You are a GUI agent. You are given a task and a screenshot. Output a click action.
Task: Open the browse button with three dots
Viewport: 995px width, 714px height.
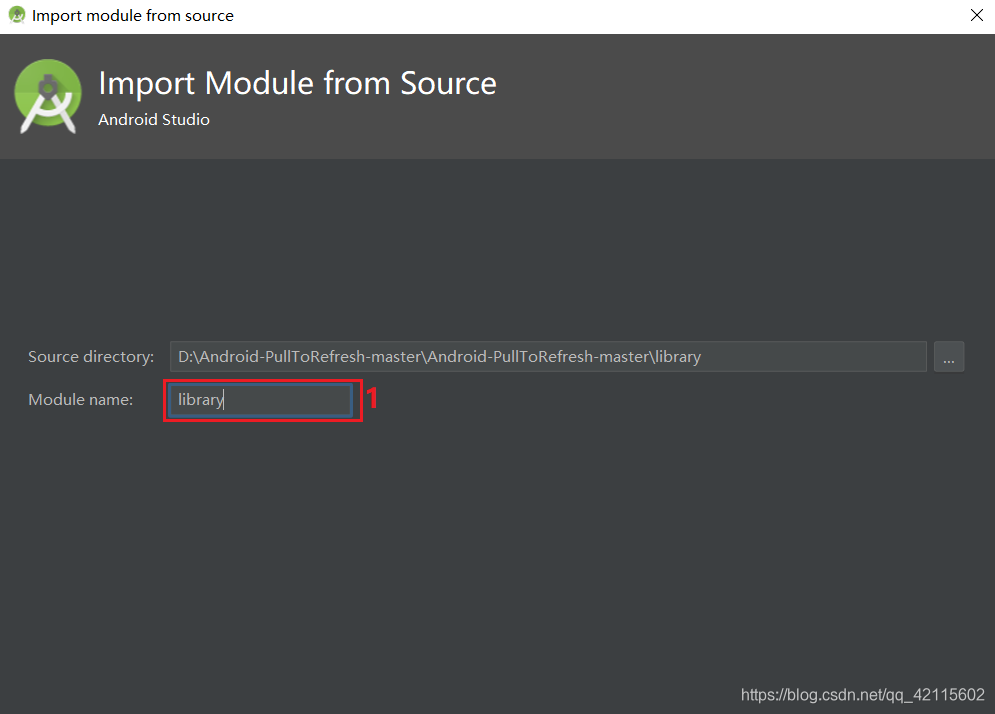949,357
